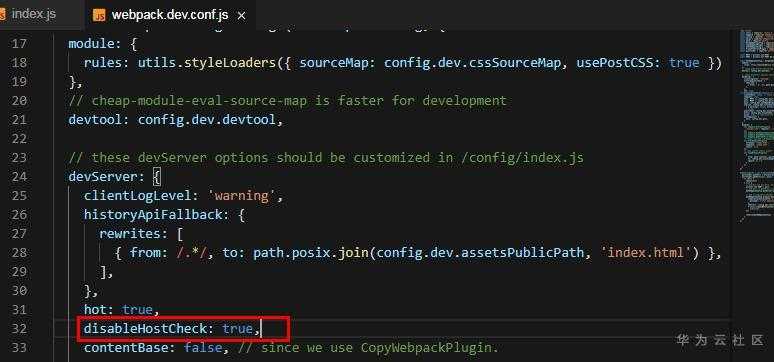
Task: Click 'devtool' property on line 21
Action: [95, 120]
